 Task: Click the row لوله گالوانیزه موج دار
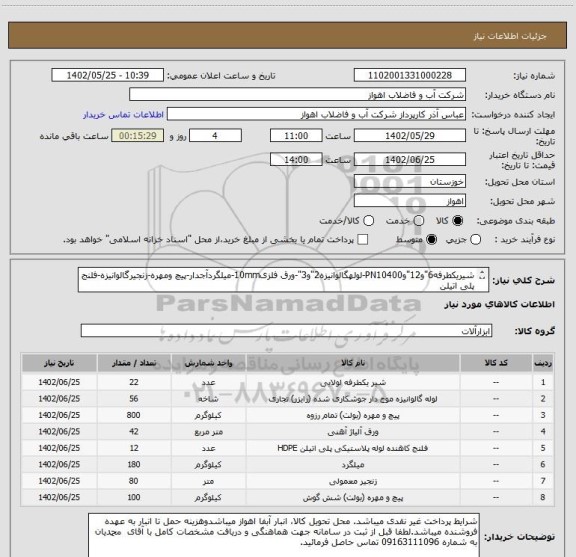pyautogui.click(x=287, y=399)
